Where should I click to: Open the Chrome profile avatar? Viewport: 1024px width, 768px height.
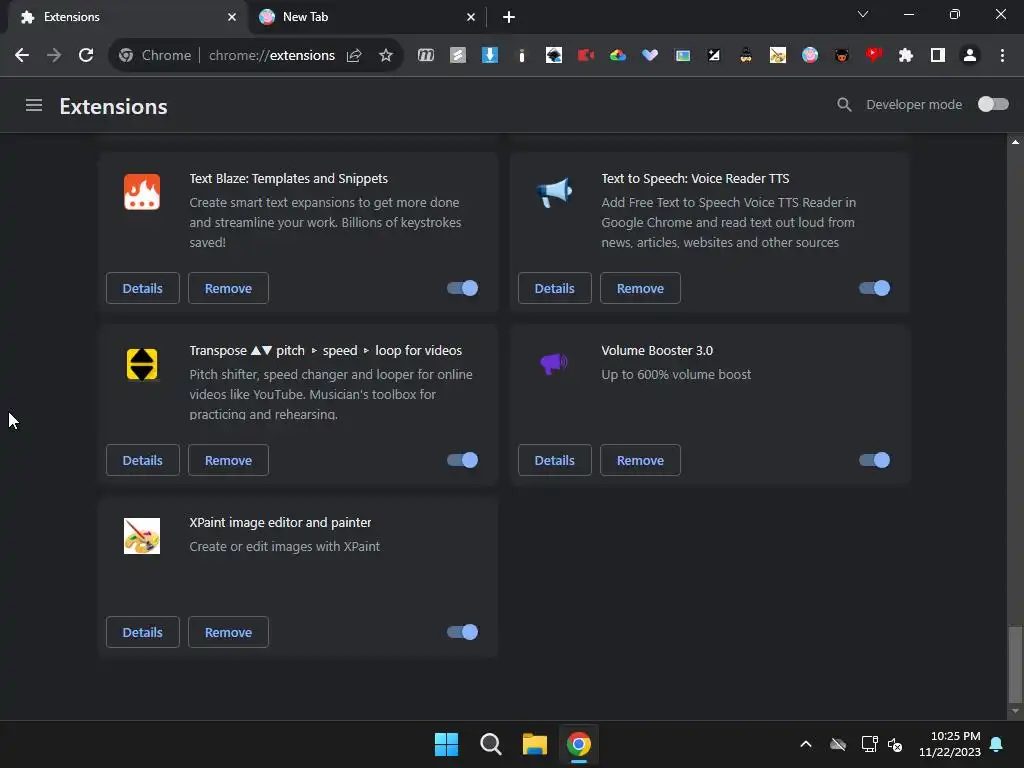coord(970,56)
